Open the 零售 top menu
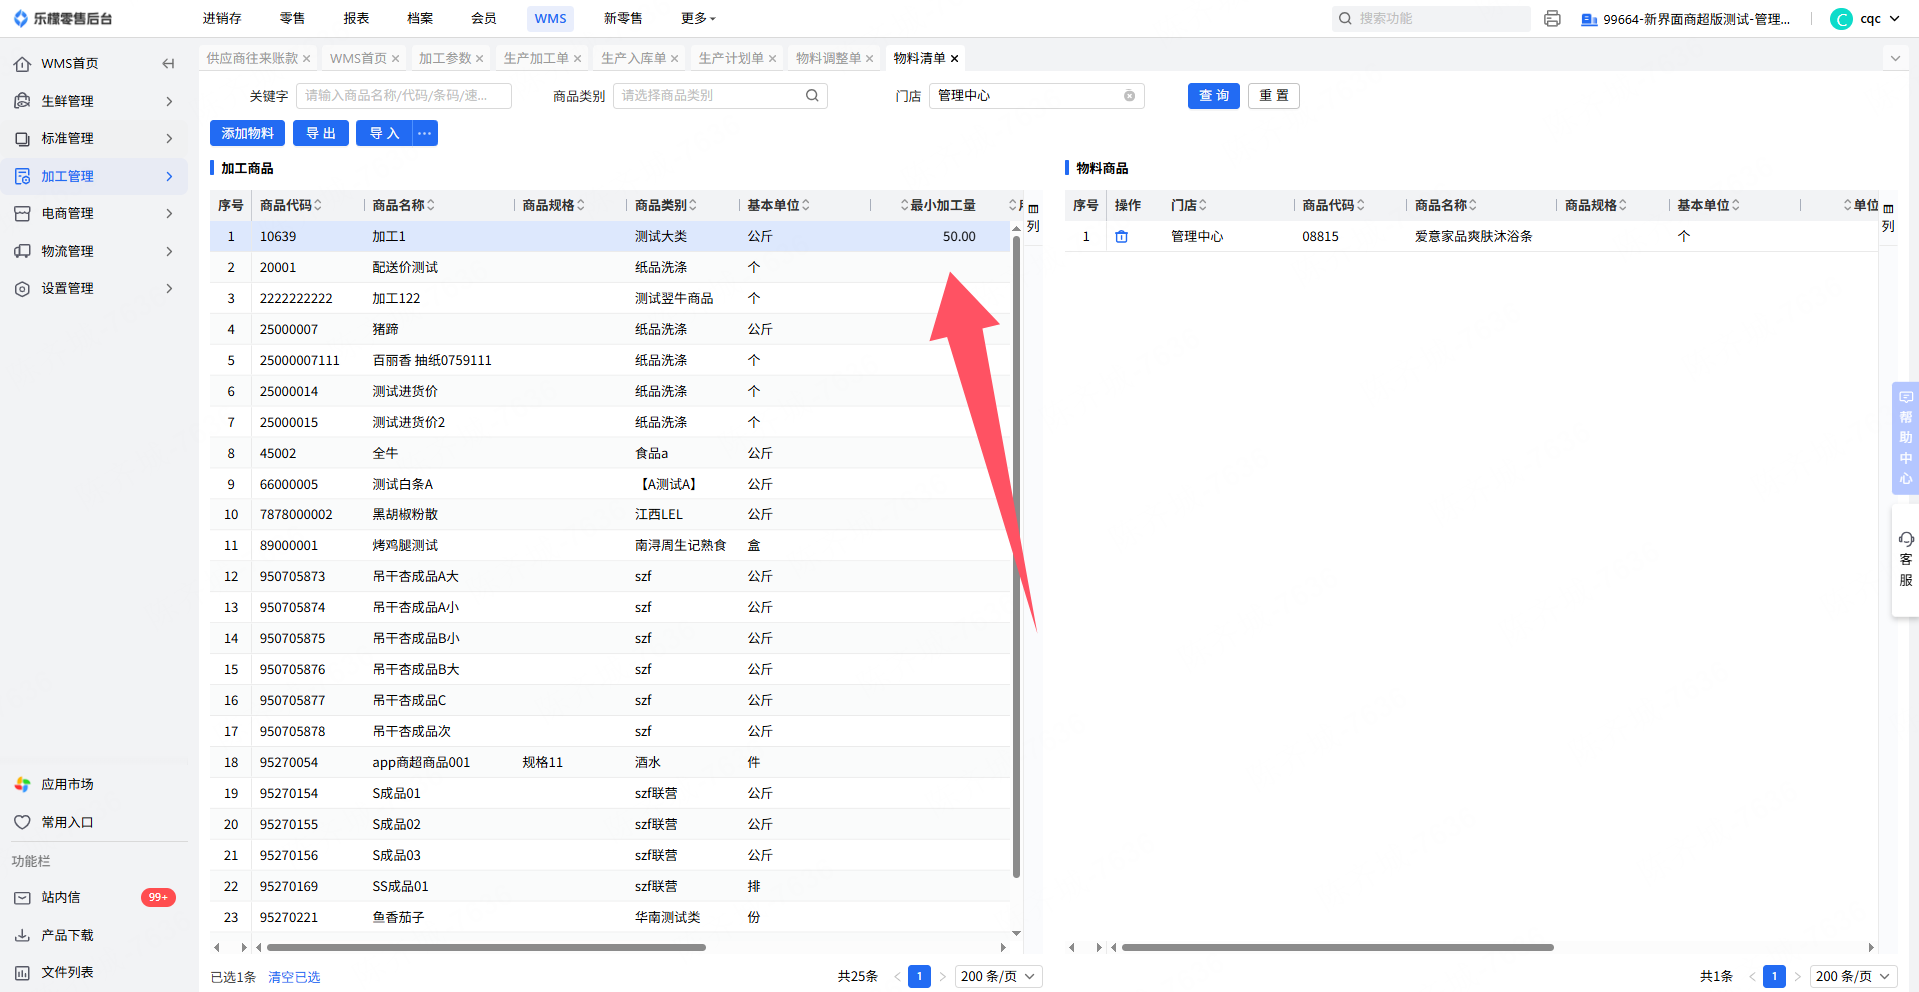This screenshot has width=1919, height=992. (x=292, y=19)
